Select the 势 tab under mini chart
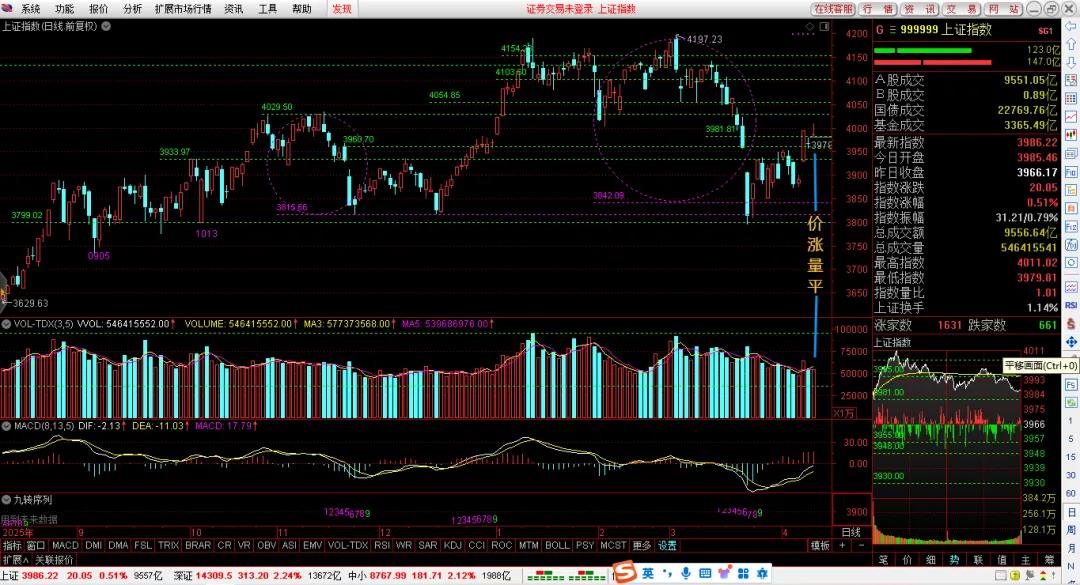The image size is (1080, 585). 955,560
